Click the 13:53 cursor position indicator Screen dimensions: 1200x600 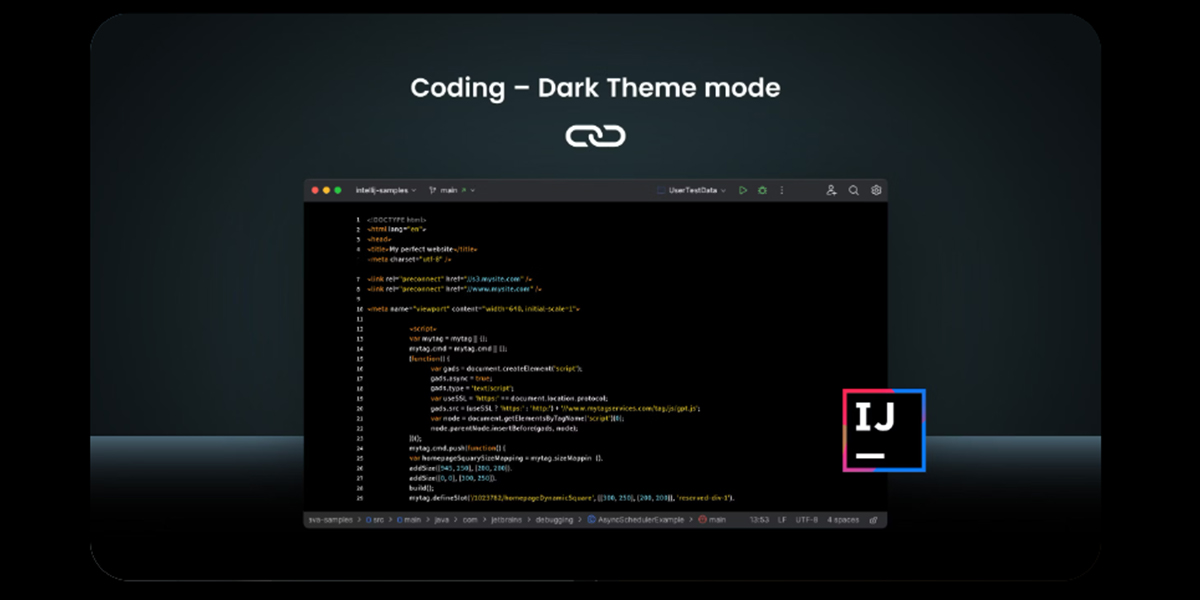tap(759, 520)
